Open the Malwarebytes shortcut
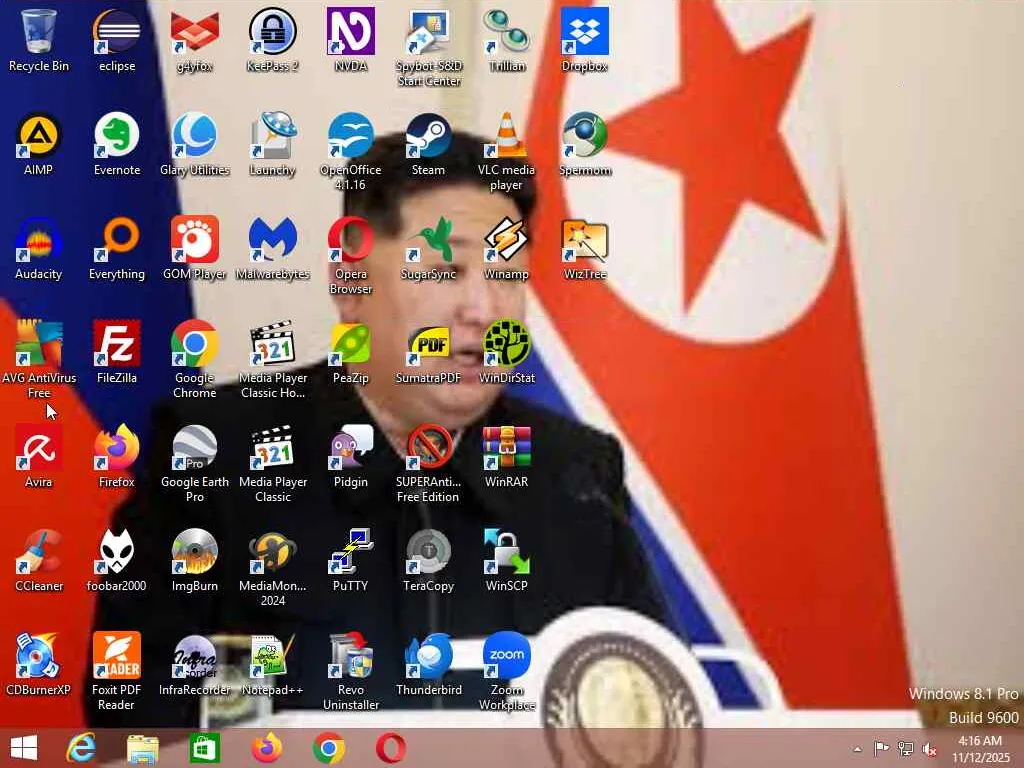 (x=273, y=248)
